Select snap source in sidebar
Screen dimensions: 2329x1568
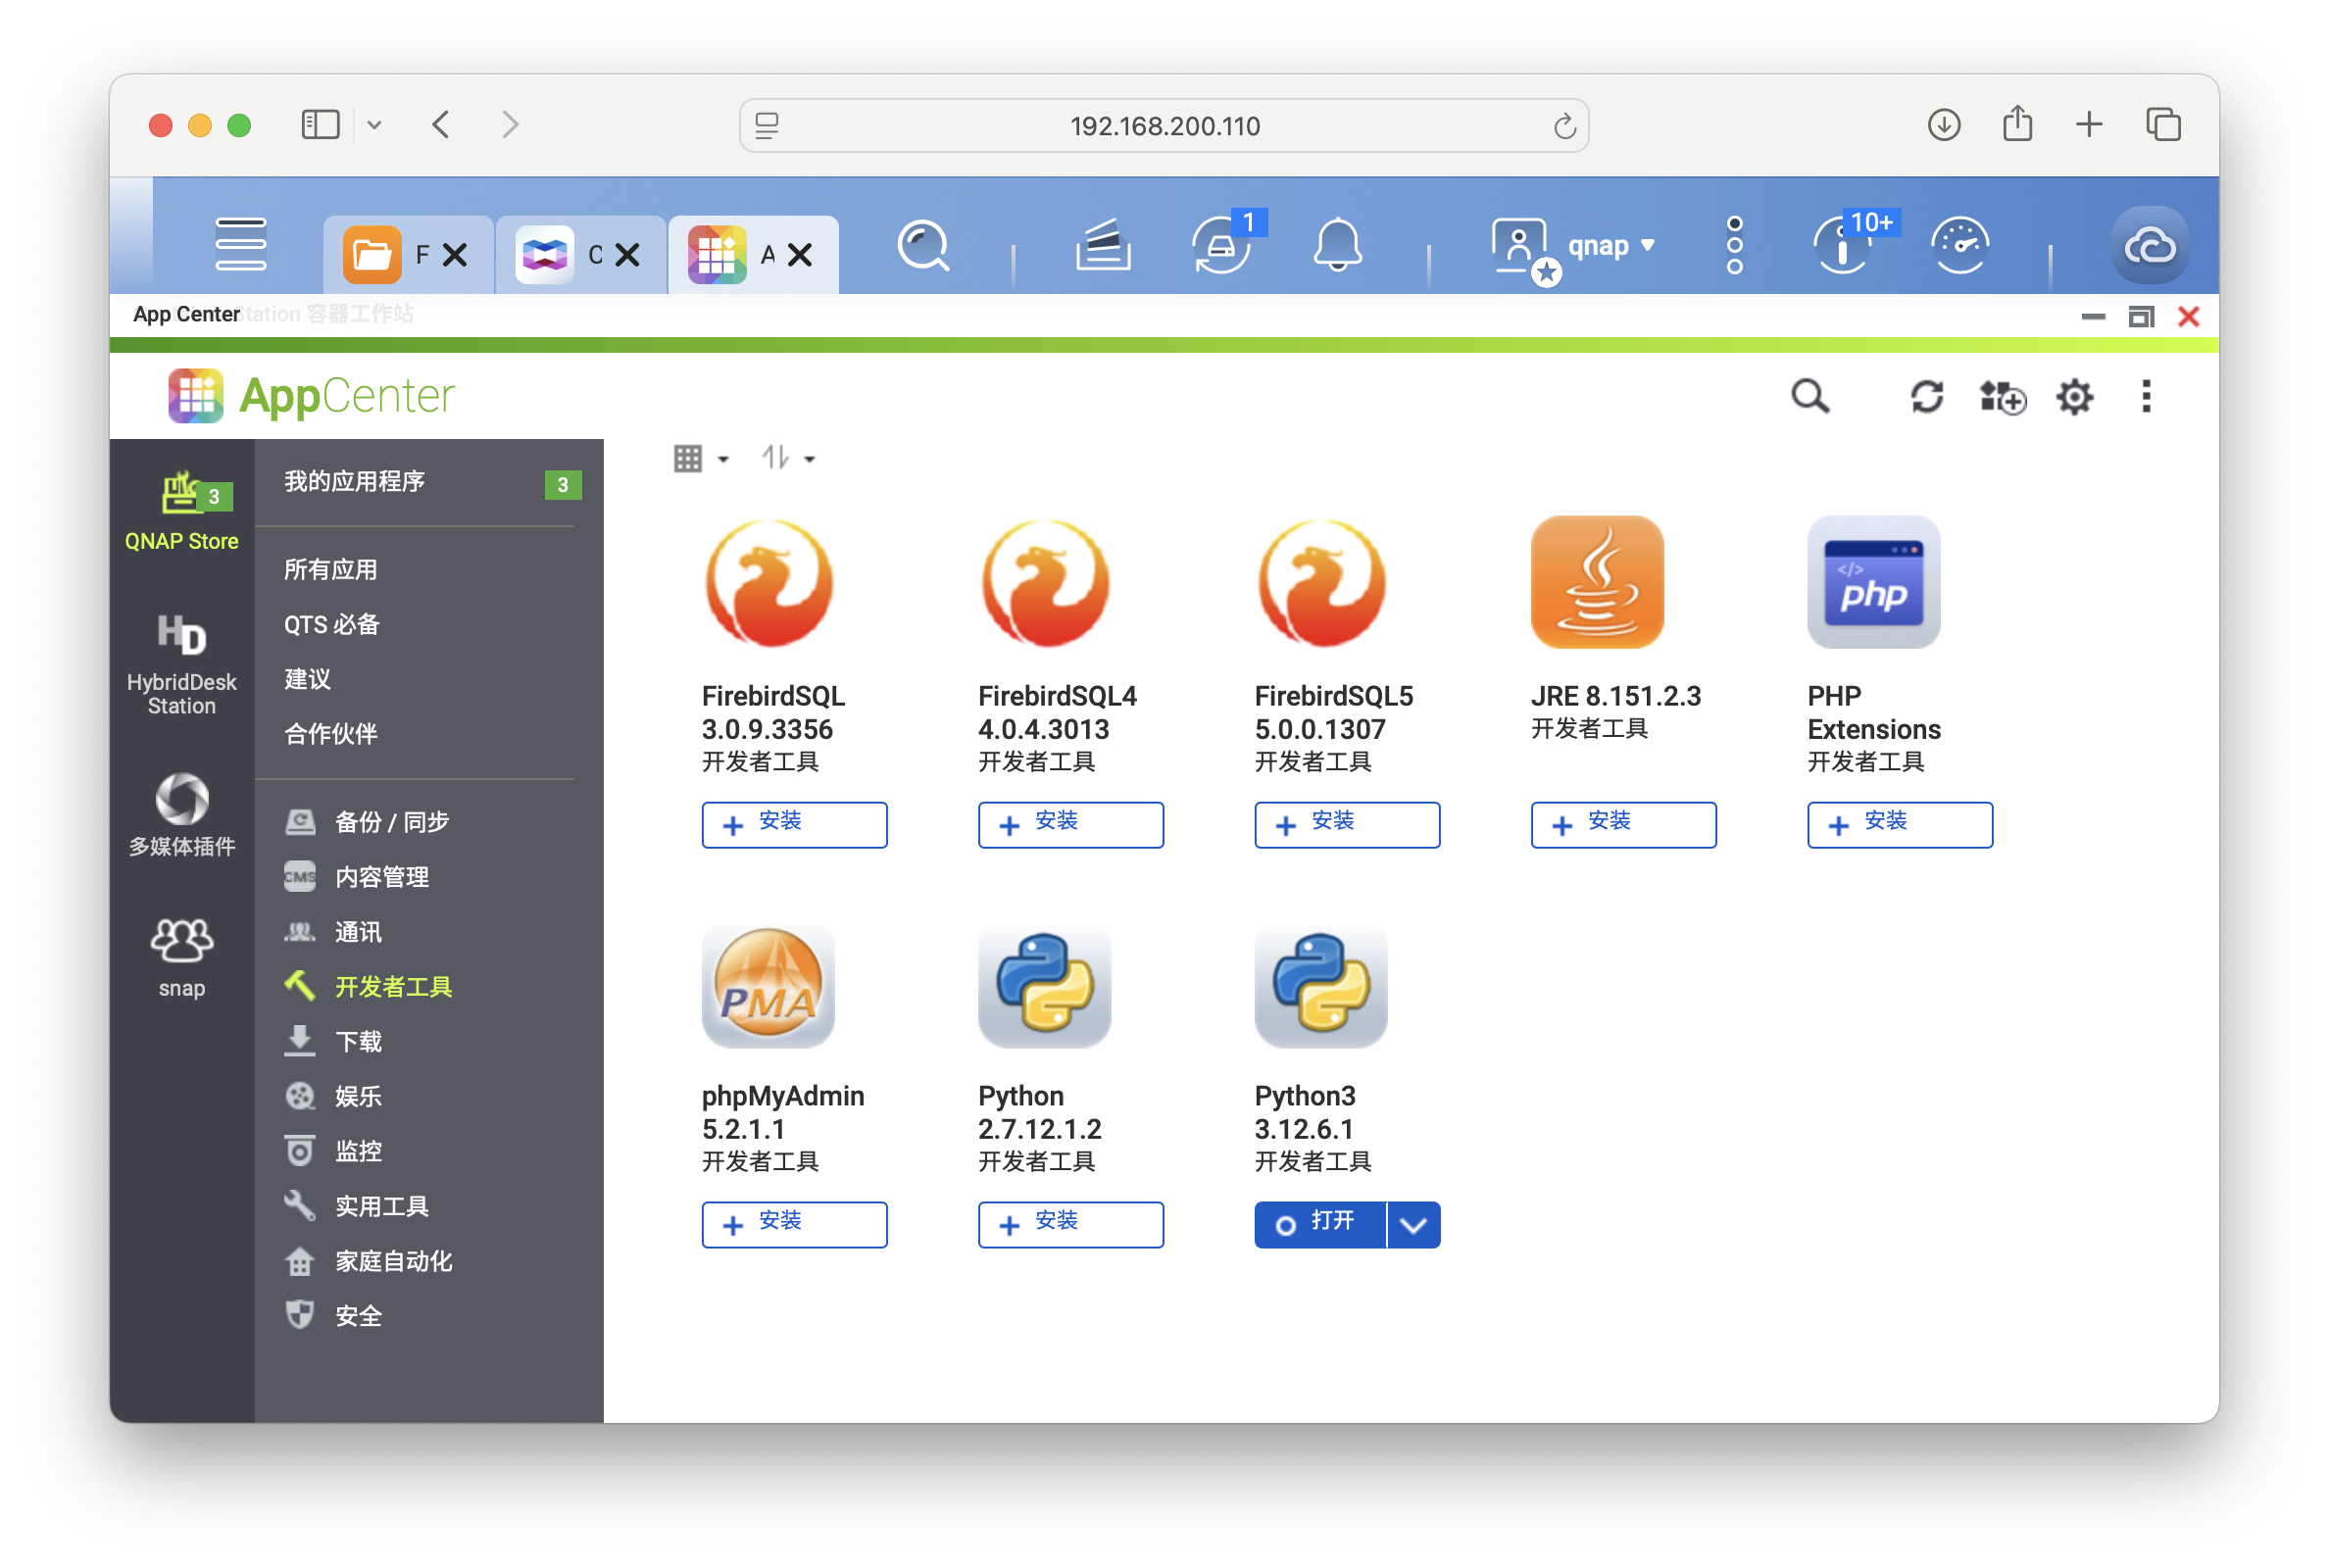click(x=181, y=957)
